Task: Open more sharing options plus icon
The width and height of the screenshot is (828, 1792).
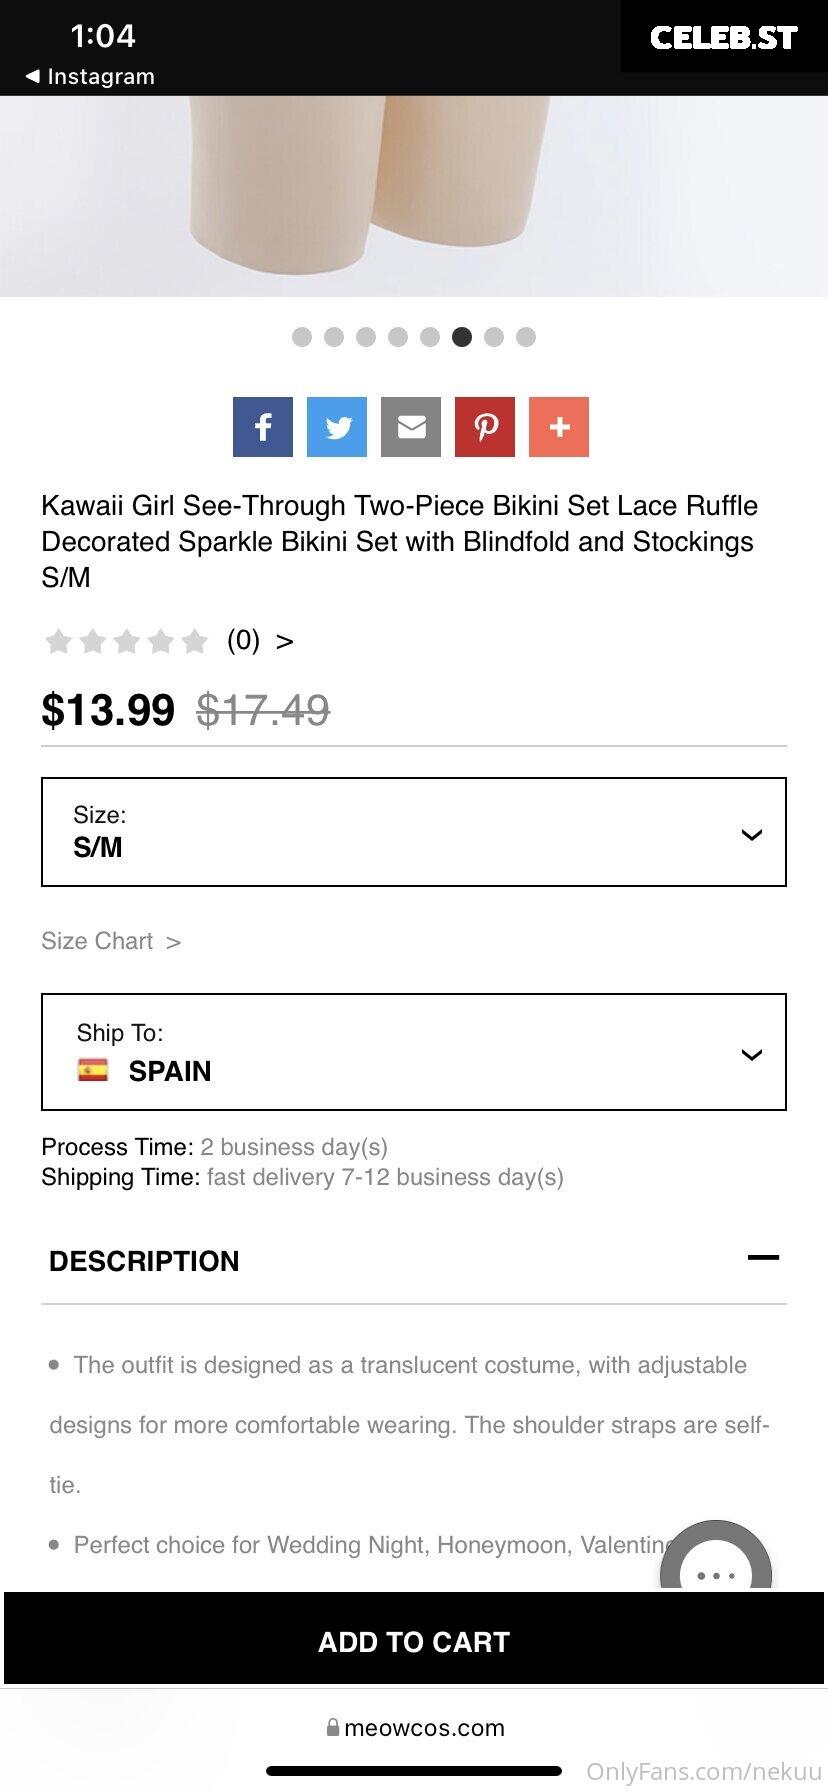Action: coord(559,427)
